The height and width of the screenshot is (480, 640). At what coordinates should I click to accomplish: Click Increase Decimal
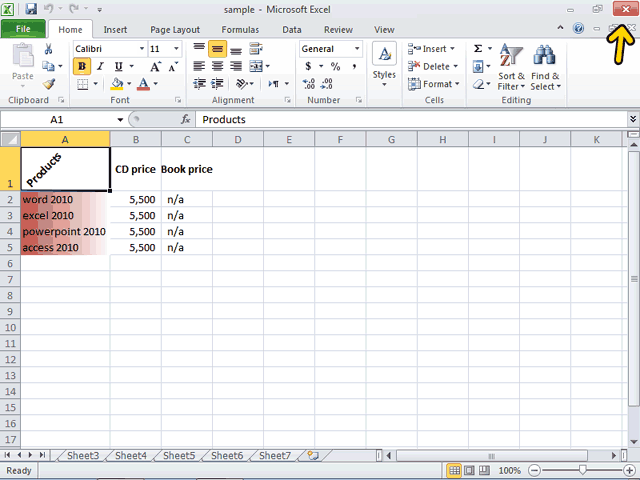pos(309,84)
